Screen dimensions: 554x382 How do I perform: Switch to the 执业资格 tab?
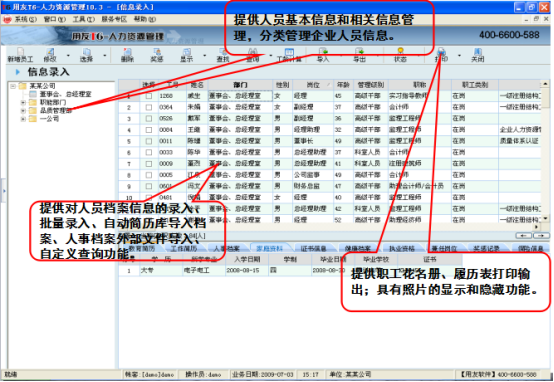[x=401, y=248]
